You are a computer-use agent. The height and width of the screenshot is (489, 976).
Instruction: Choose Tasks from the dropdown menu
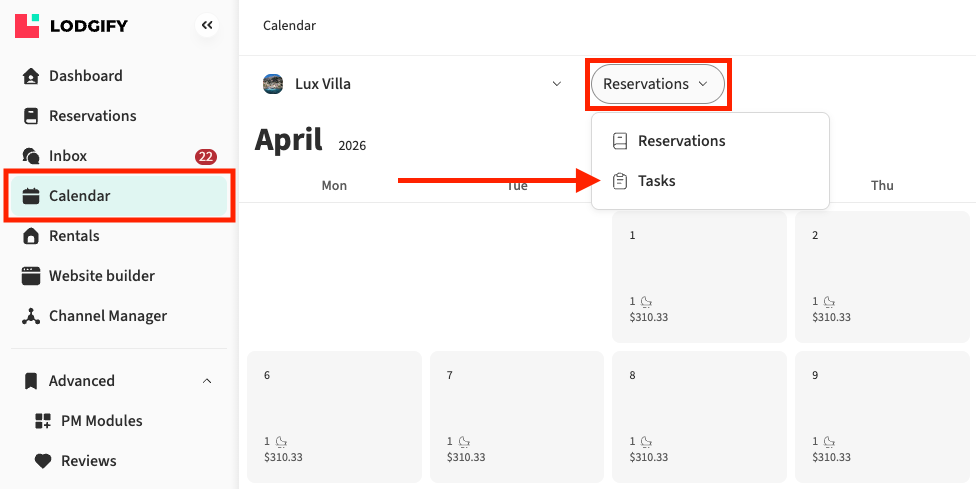656,181
